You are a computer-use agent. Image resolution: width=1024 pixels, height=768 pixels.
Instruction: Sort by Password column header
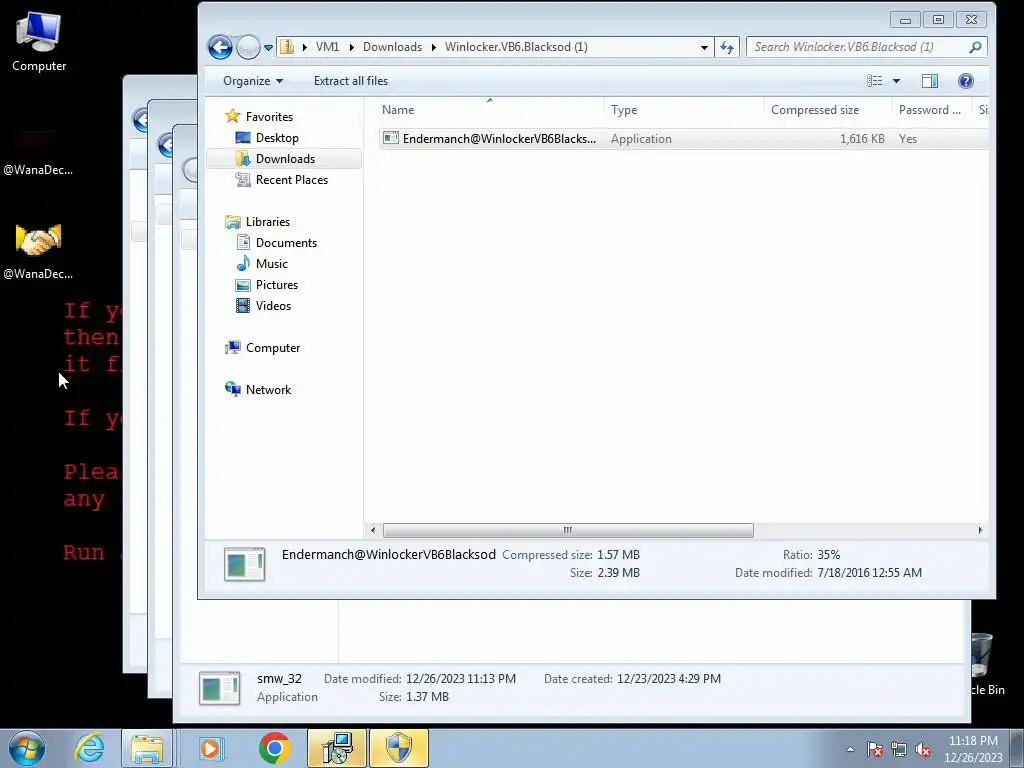[x=931, y=110]
